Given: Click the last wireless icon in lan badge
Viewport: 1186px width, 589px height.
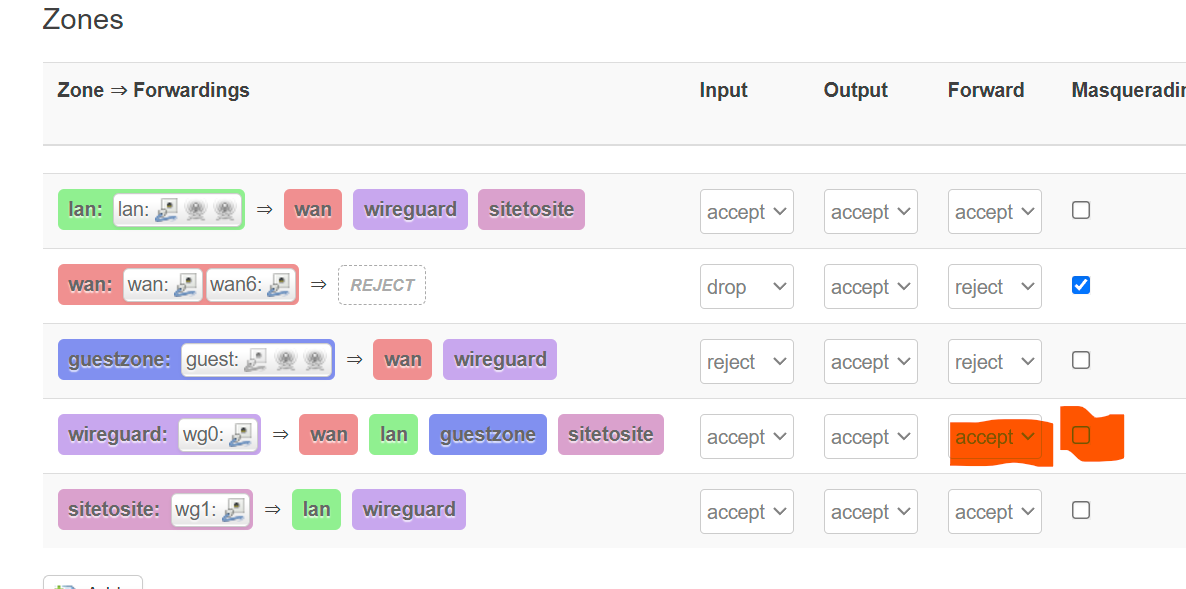Looking at the screenshot, I should 225,210.
